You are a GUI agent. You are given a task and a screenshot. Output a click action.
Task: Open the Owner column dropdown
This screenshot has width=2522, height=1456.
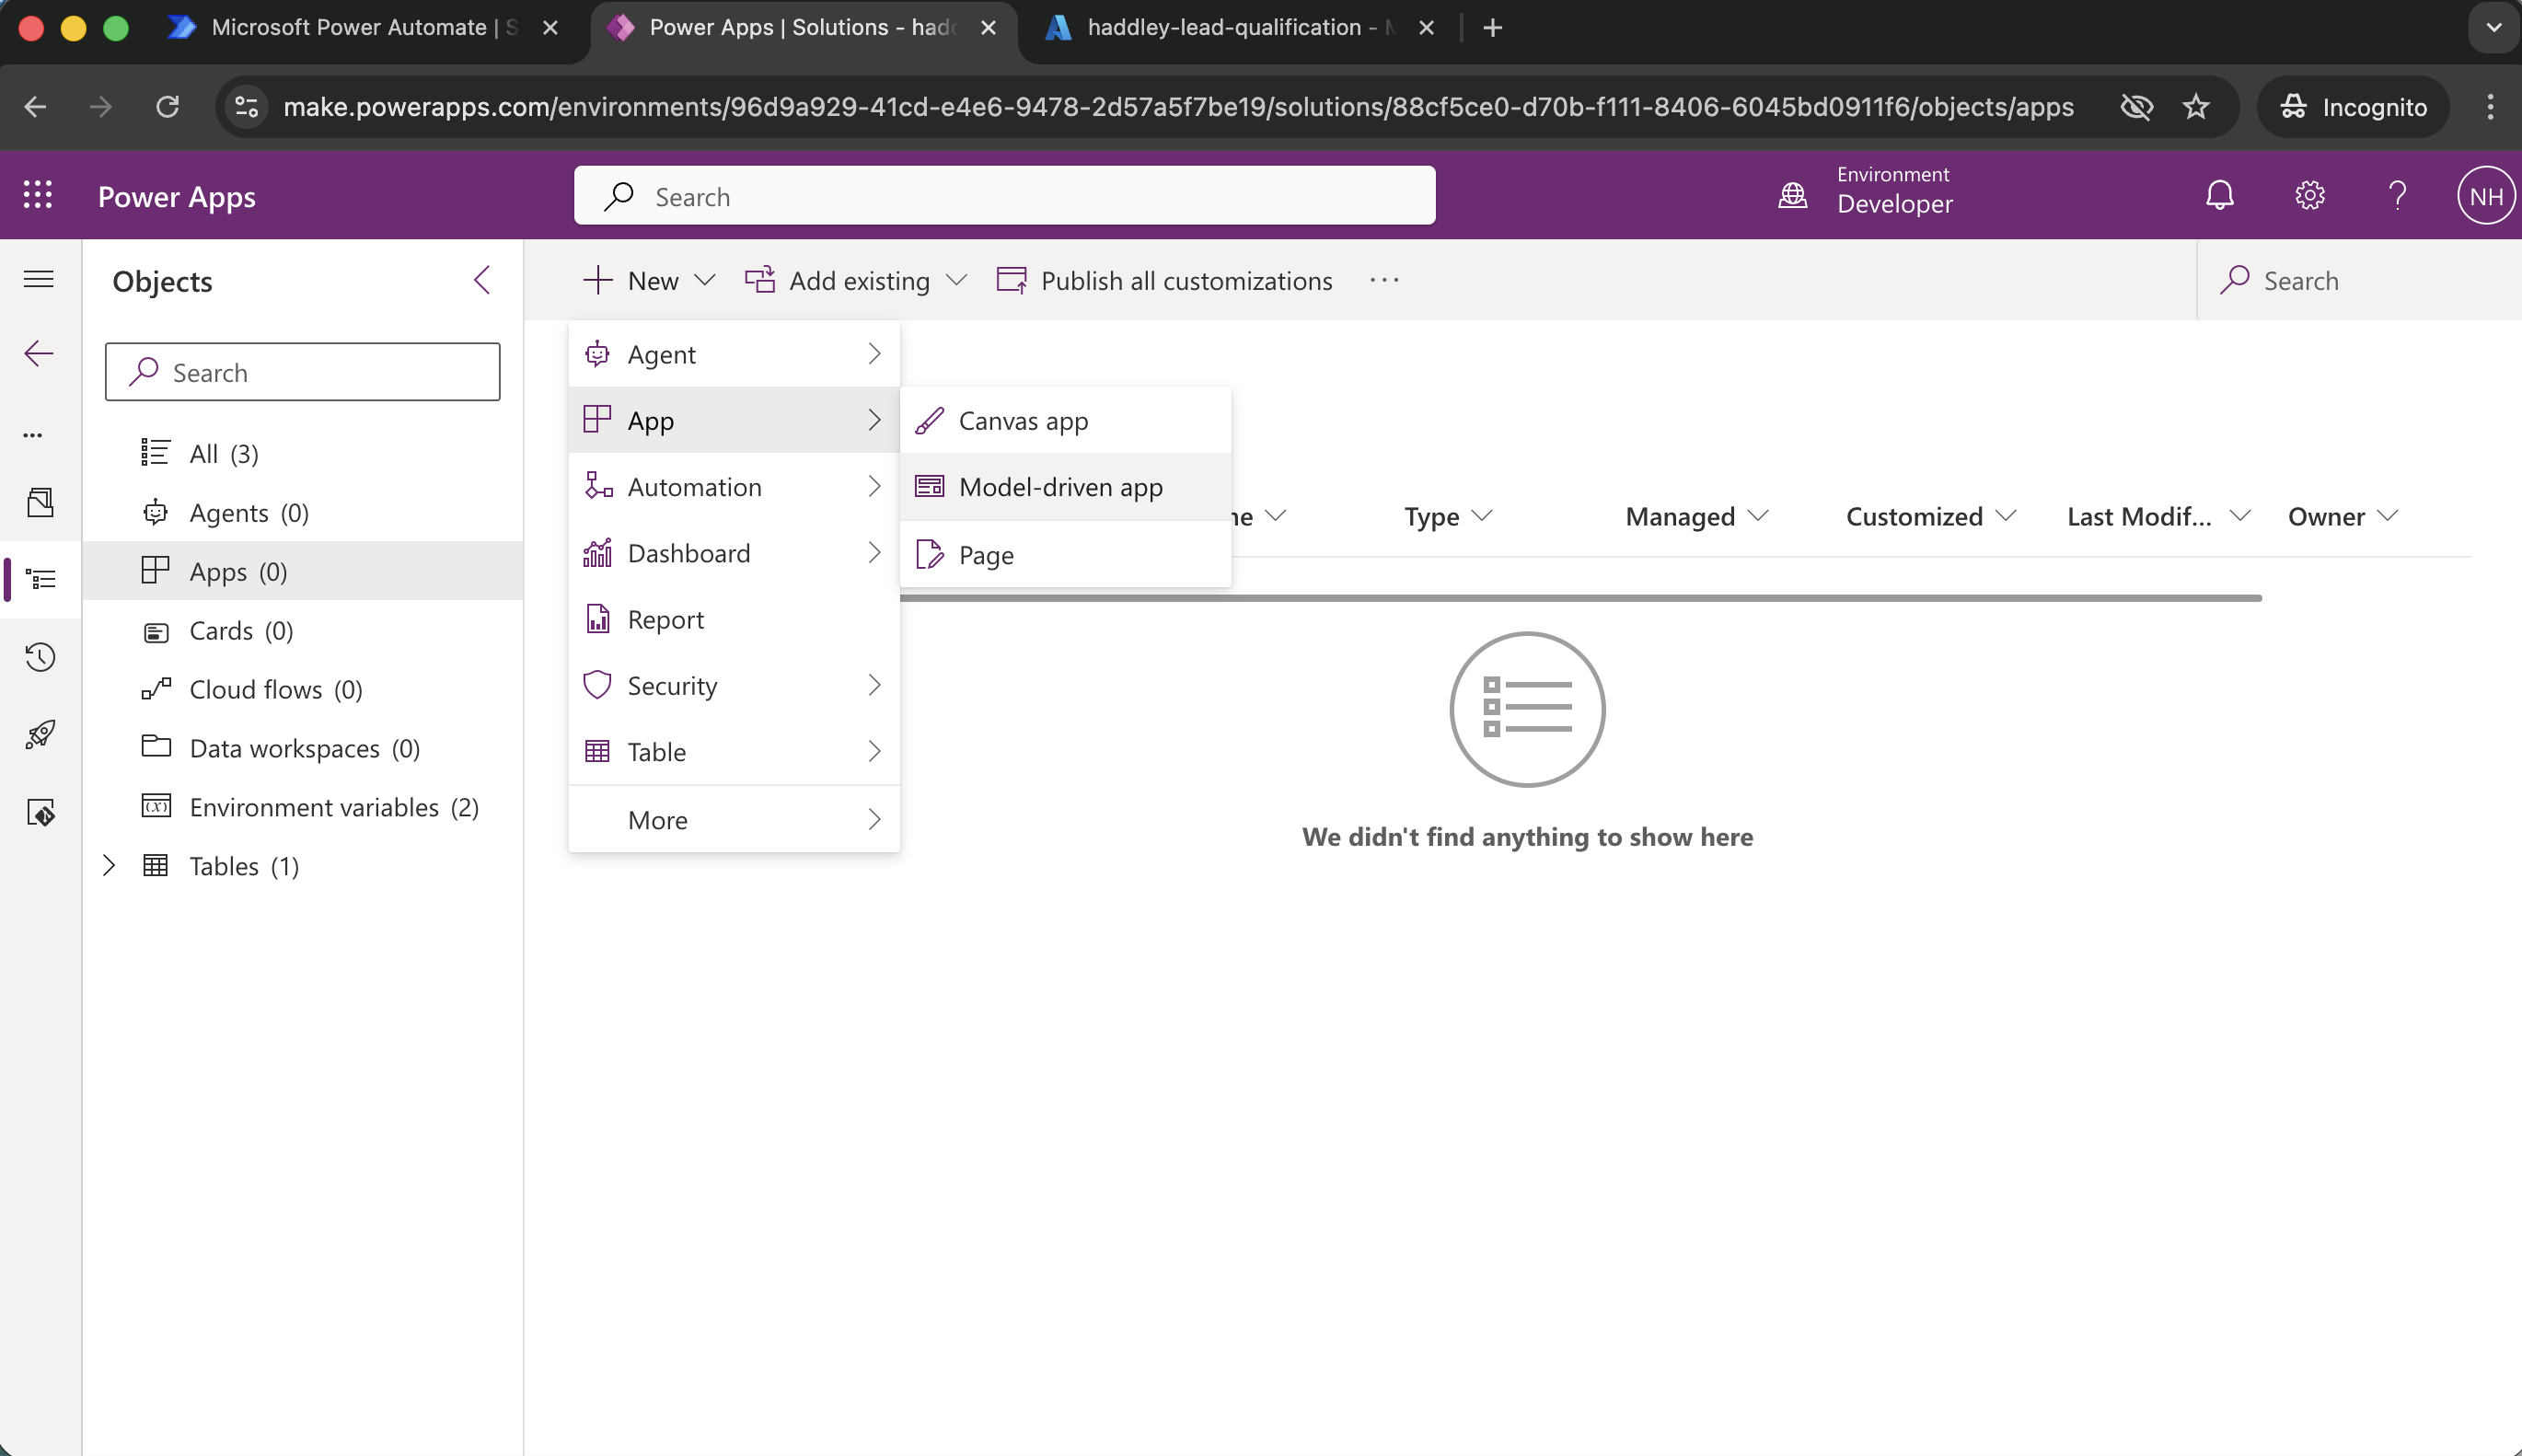coord(2343,516)
